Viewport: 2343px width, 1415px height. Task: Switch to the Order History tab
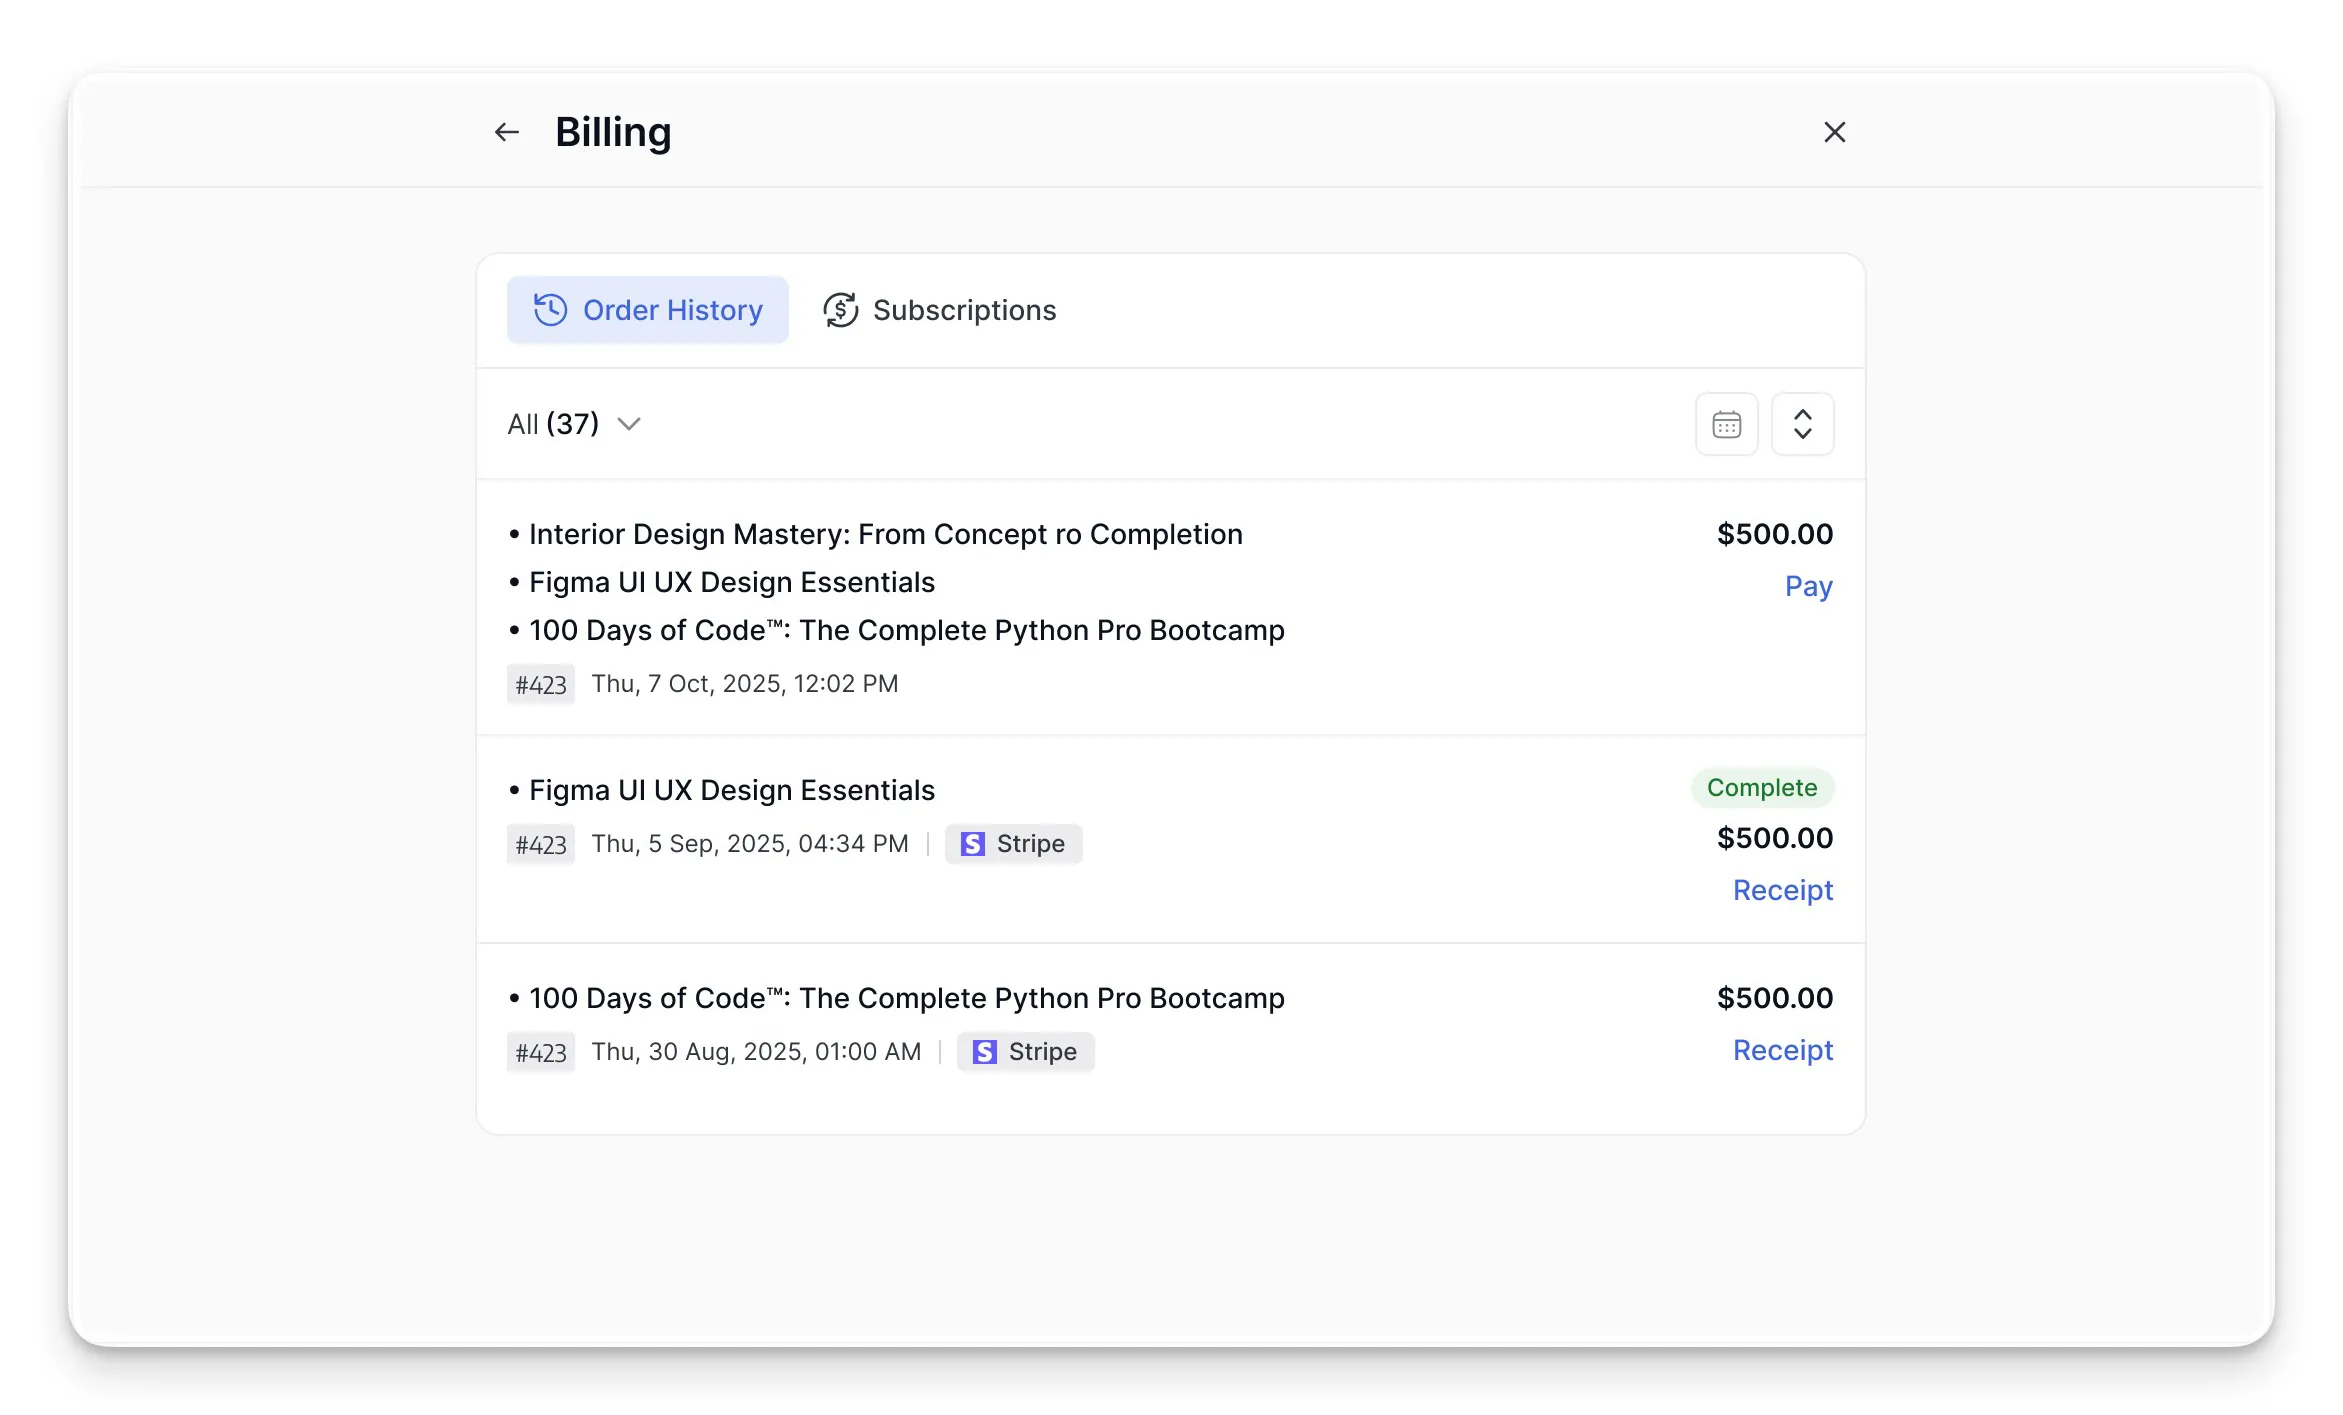click(647, 310)
